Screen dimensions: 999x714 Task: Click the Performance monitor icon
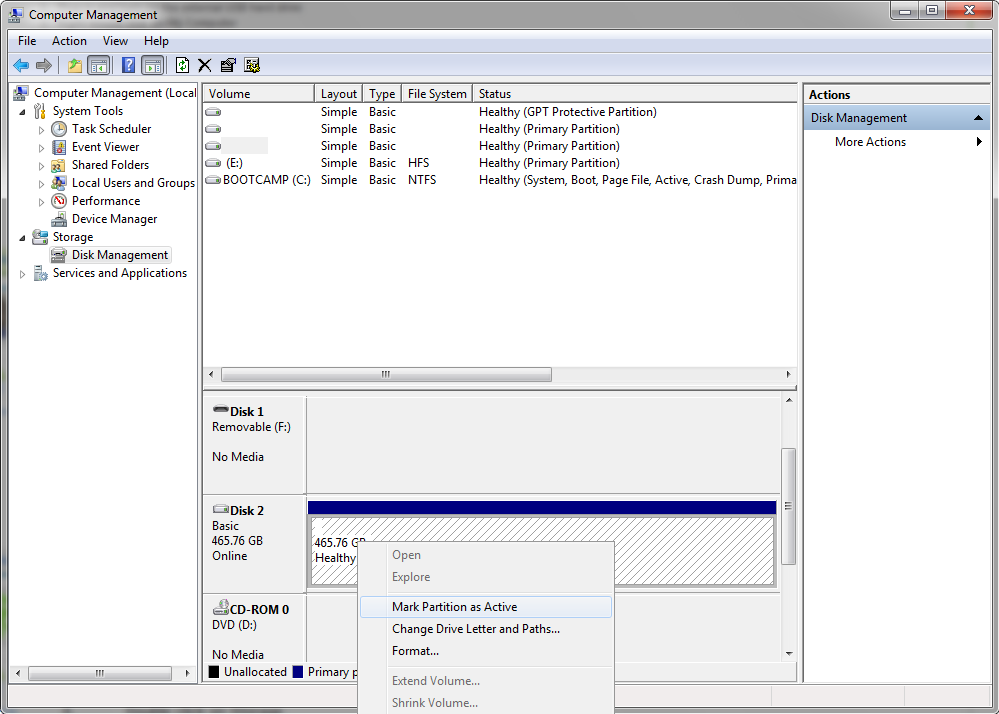[x=59, y=201]
